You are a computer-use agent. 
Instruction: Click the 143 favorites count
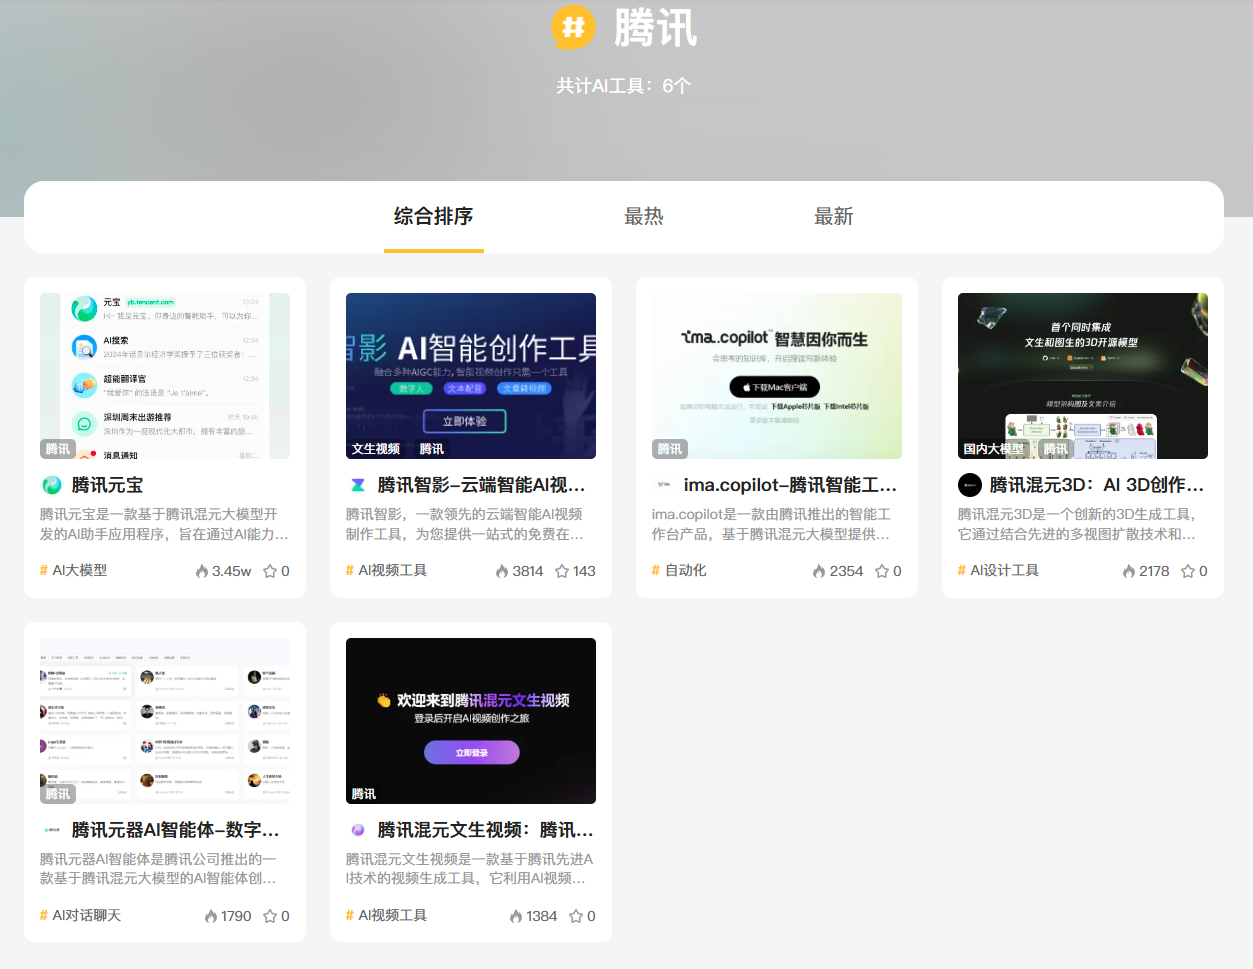click(585, 571)
